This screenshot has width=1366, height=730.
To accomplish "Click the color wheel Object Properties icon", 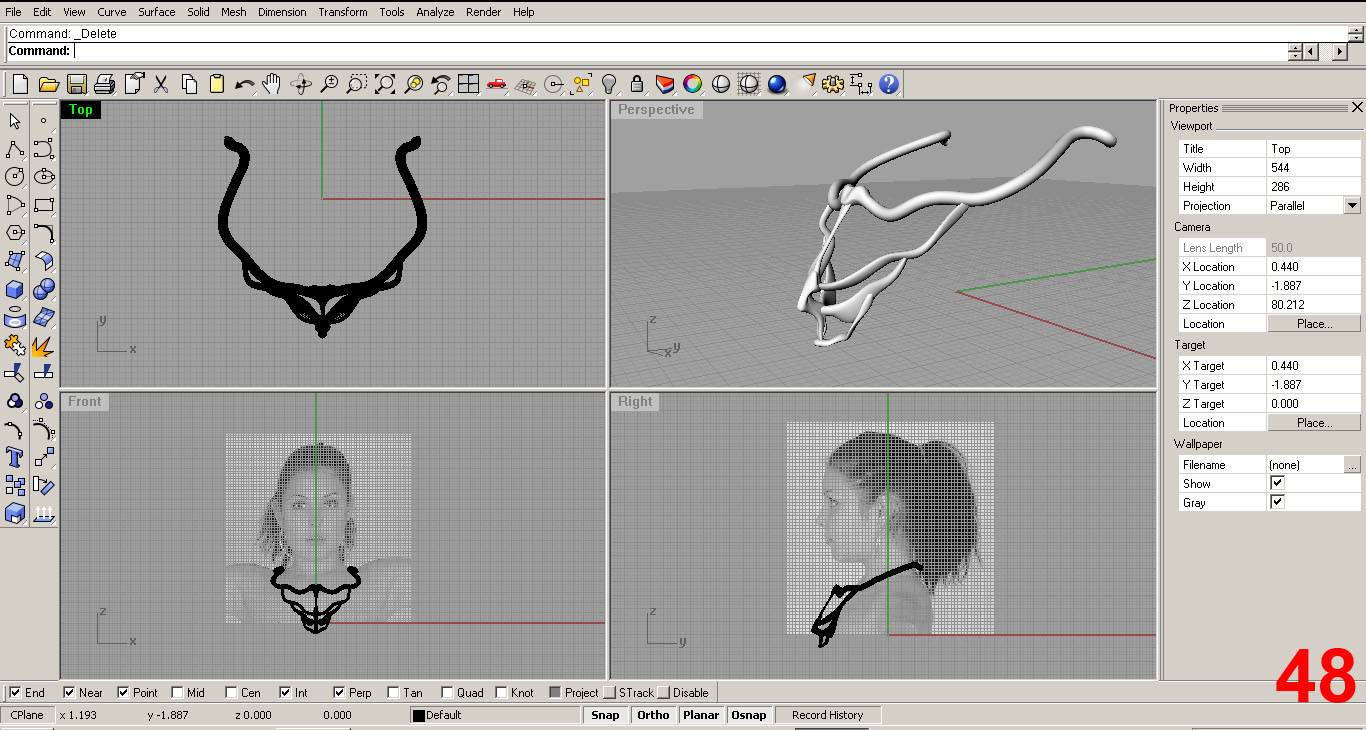I will point(692,85).
